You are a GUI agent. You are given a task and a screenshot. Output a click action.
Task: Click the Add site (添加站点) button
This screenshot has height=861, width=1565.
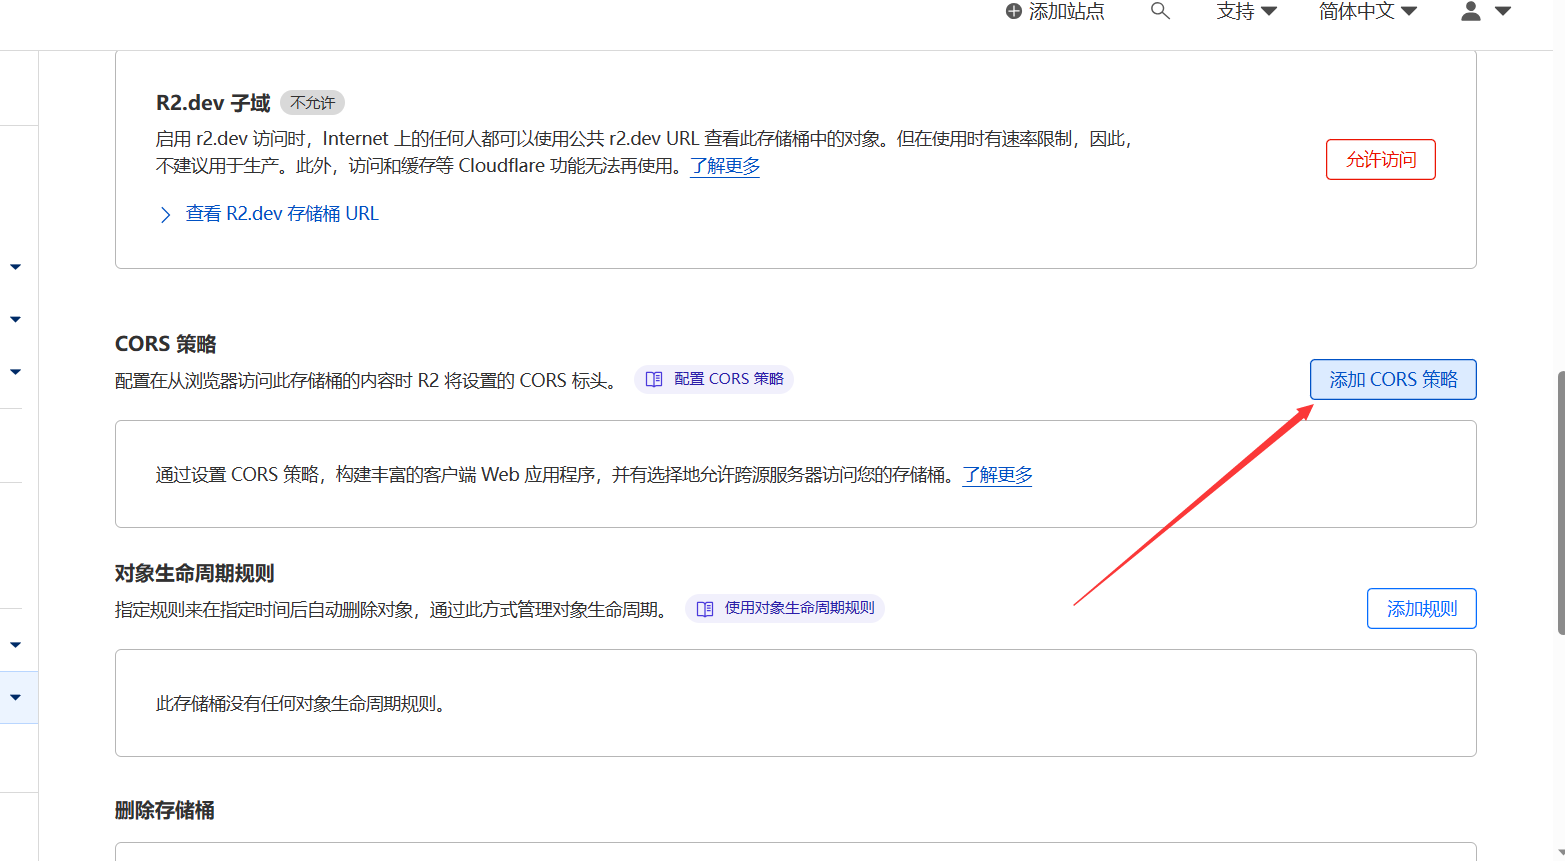[1055, 11]
